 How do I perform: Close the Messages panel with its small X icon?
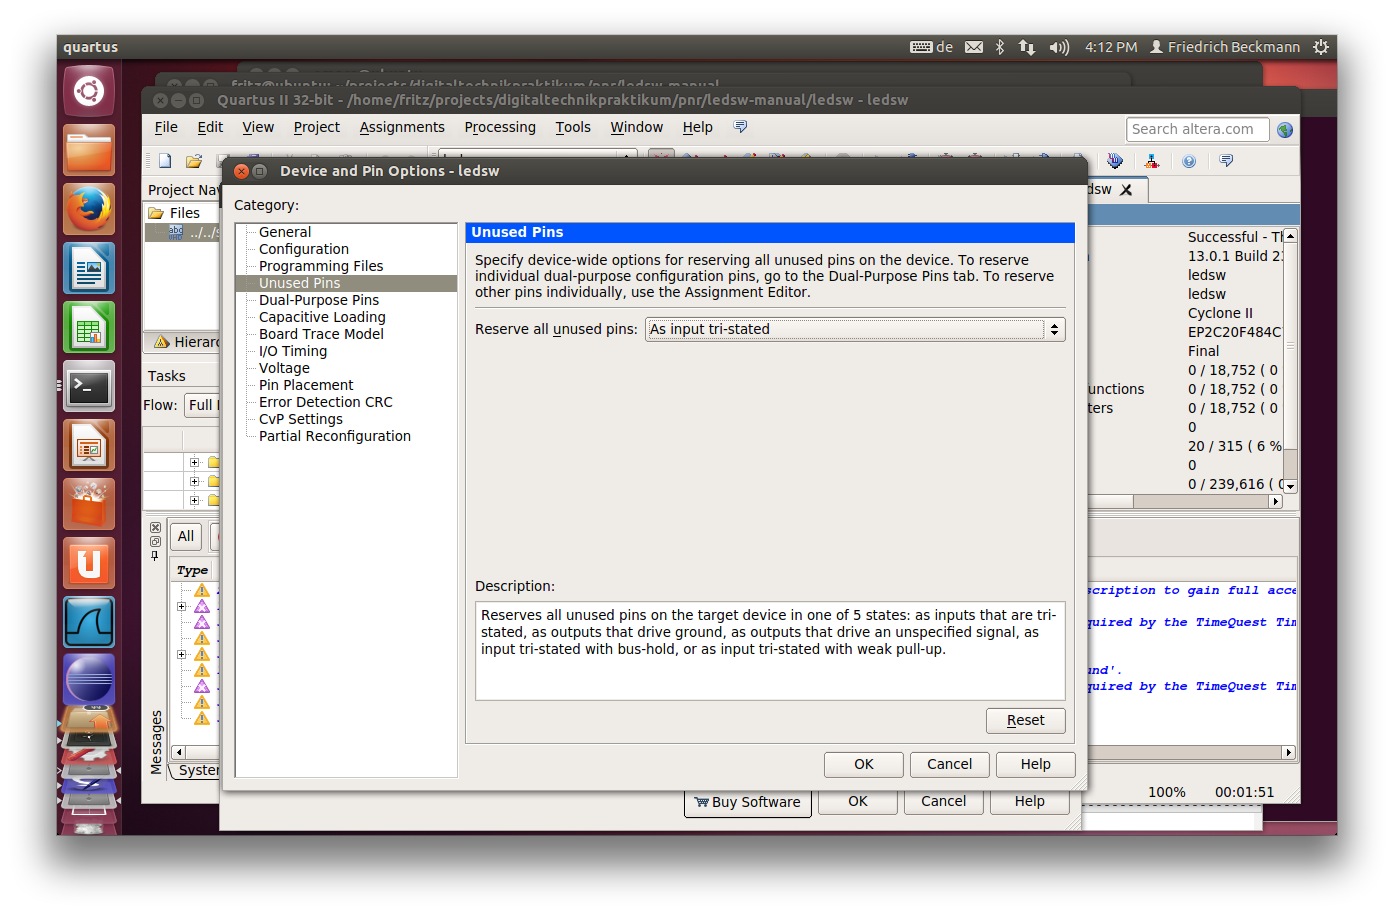coord(155,527)
